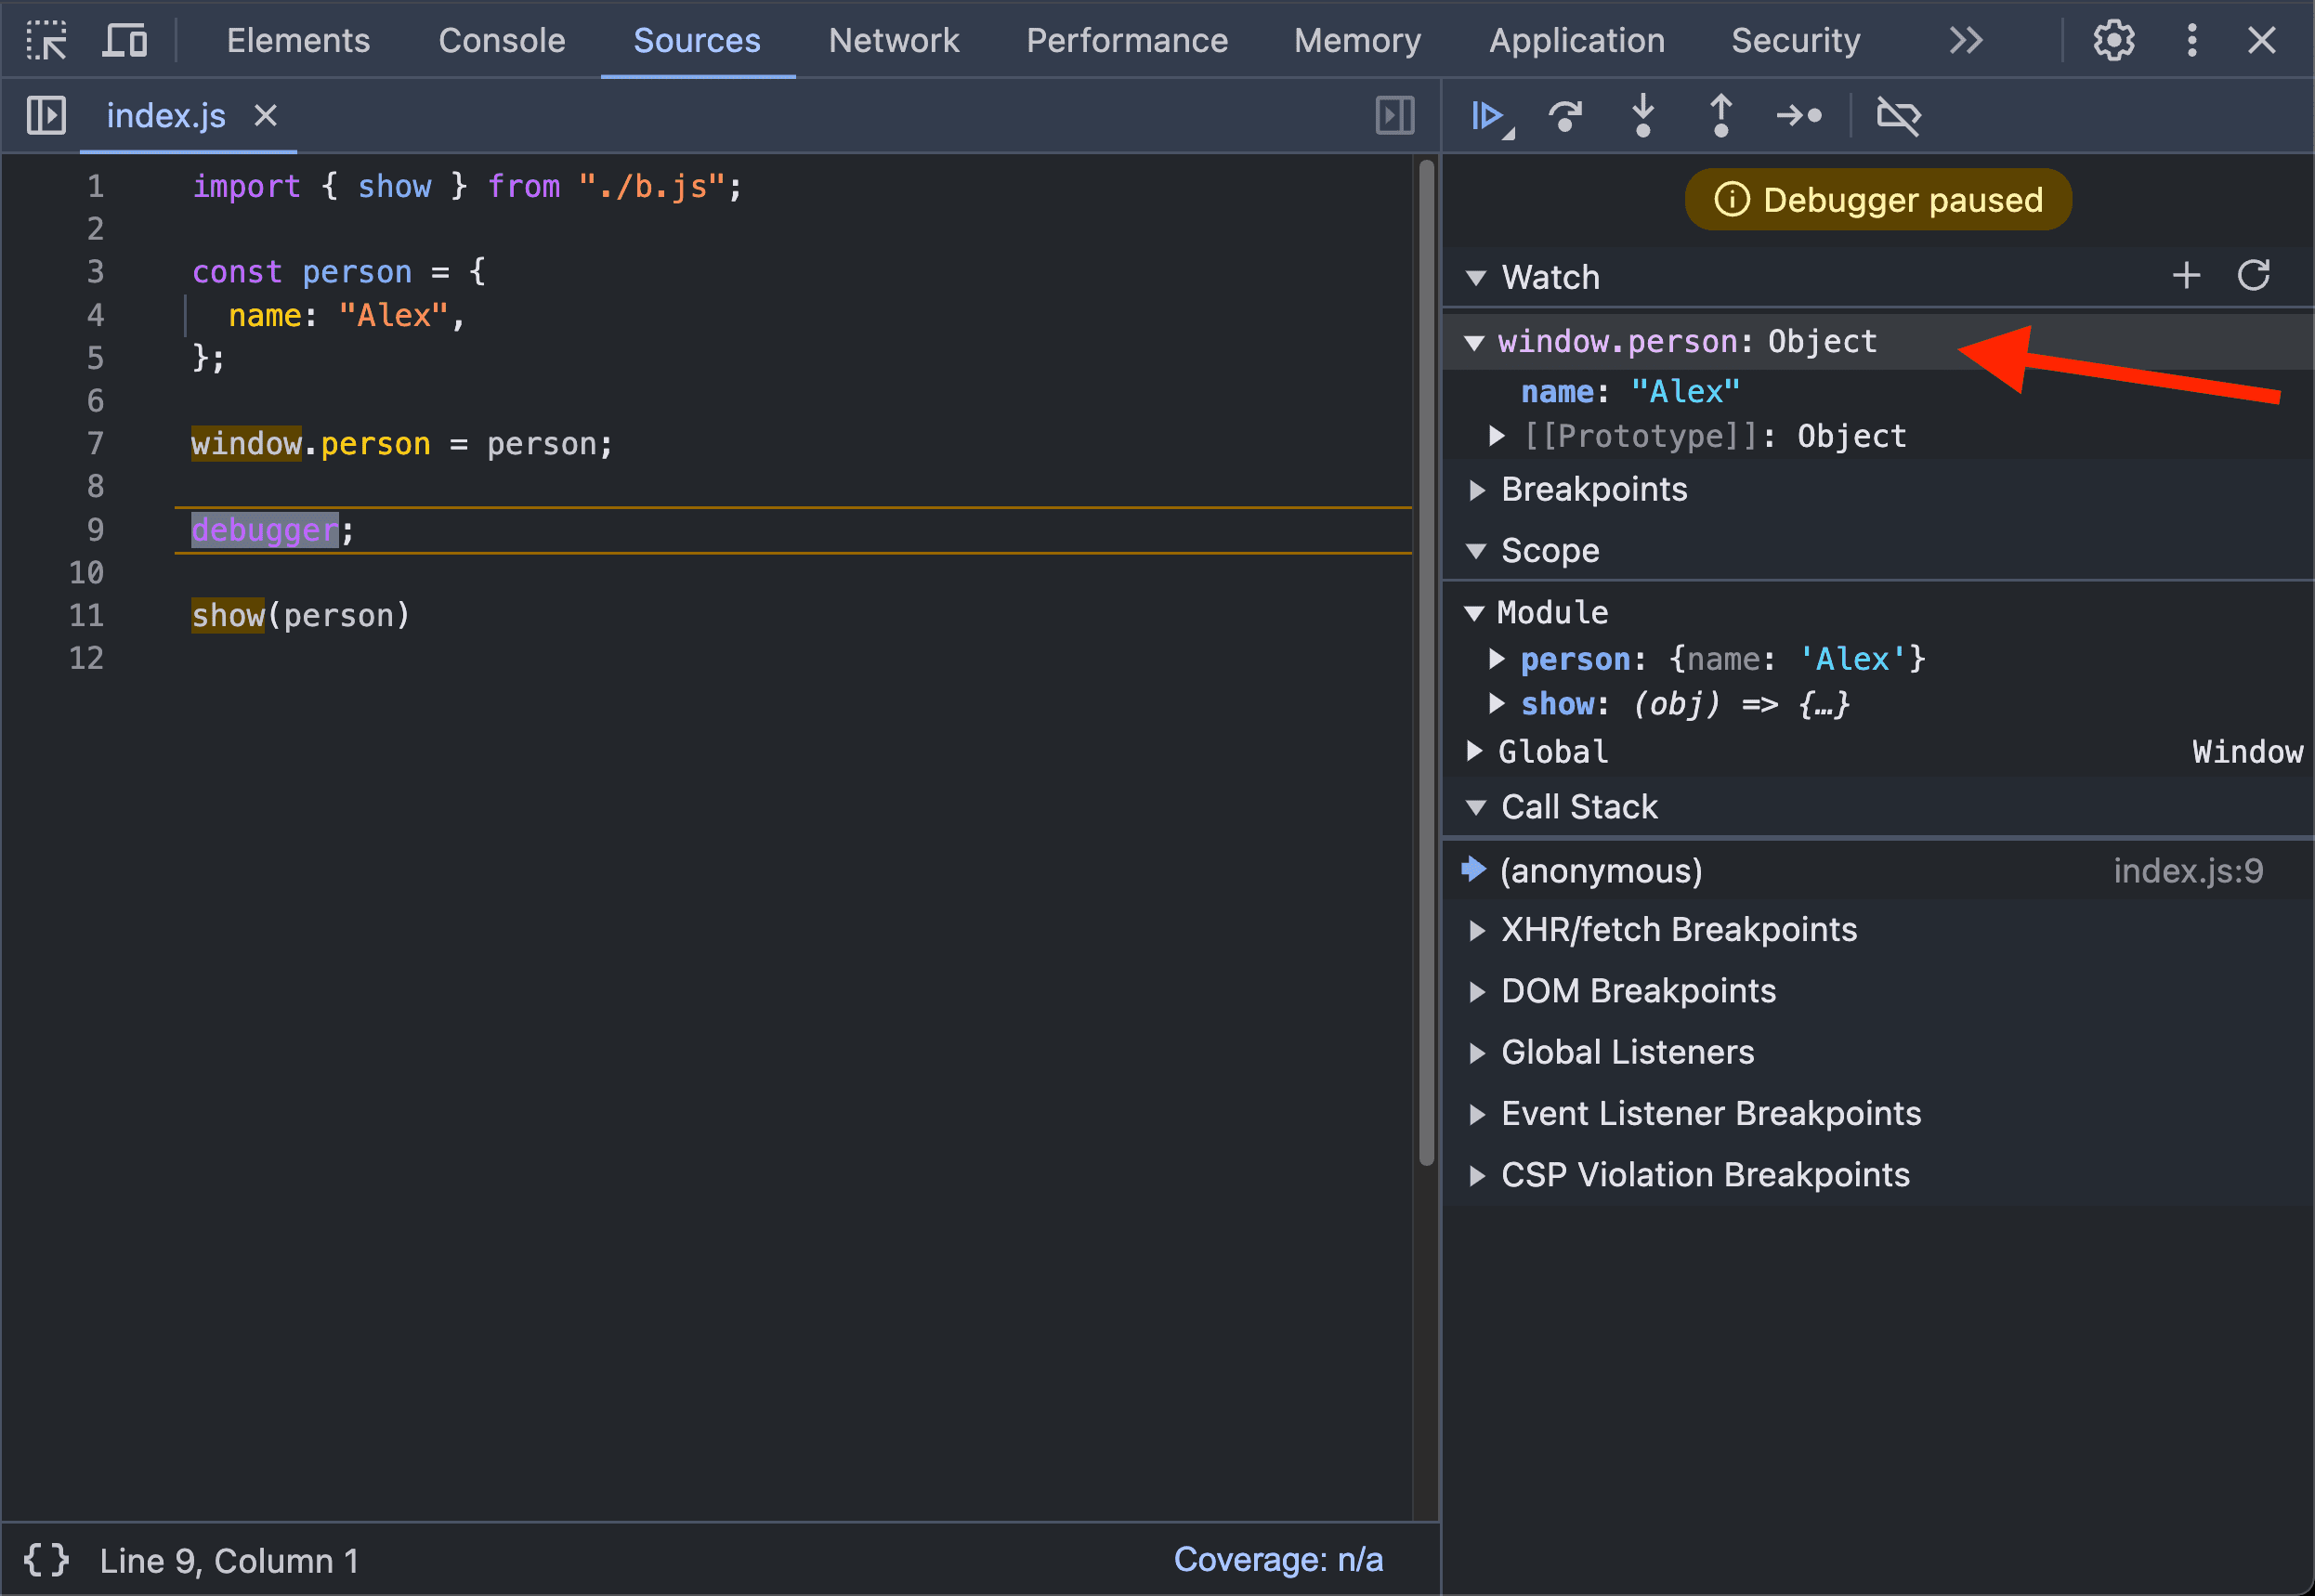Open the three-dot customize menu

2191,41
